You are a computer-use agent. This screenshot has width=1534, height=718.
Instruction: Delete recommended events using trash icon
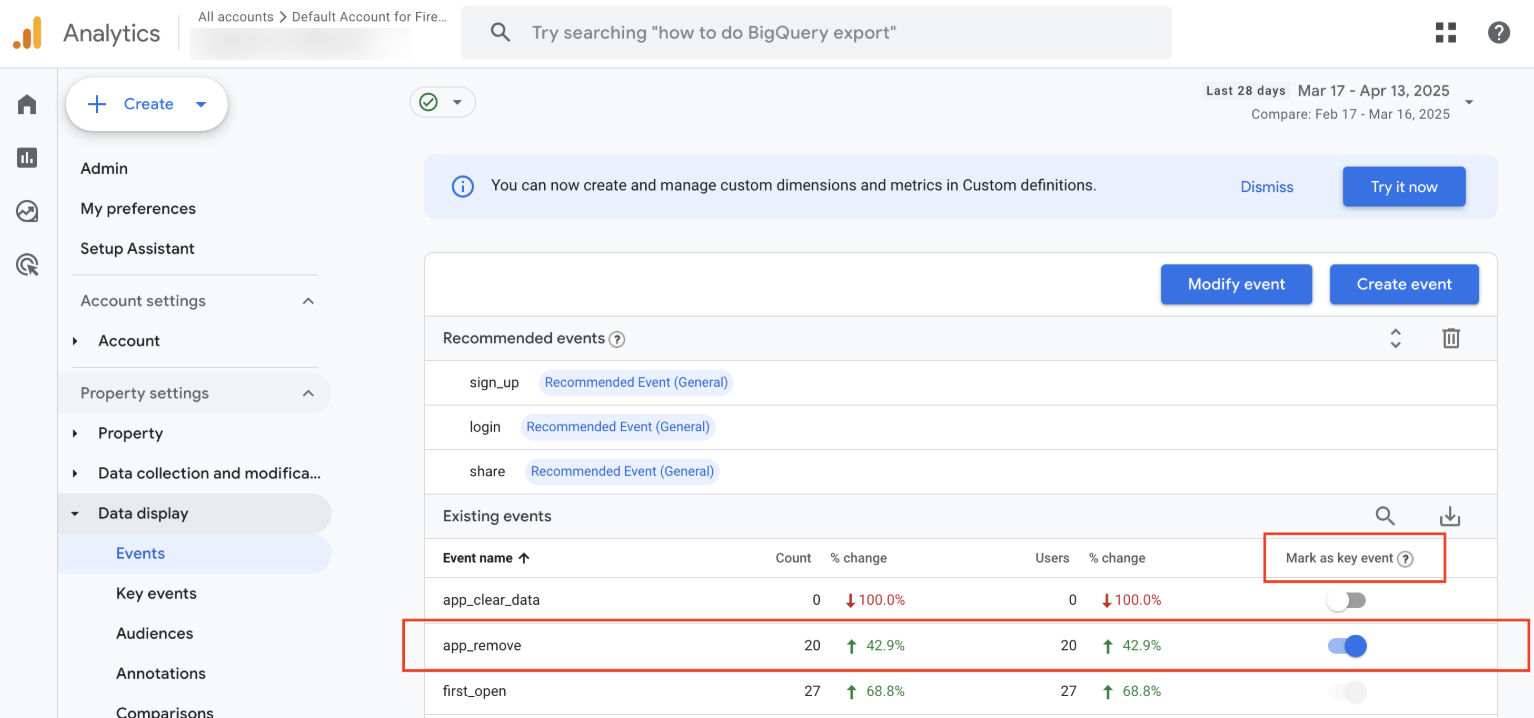(1451, 338)
